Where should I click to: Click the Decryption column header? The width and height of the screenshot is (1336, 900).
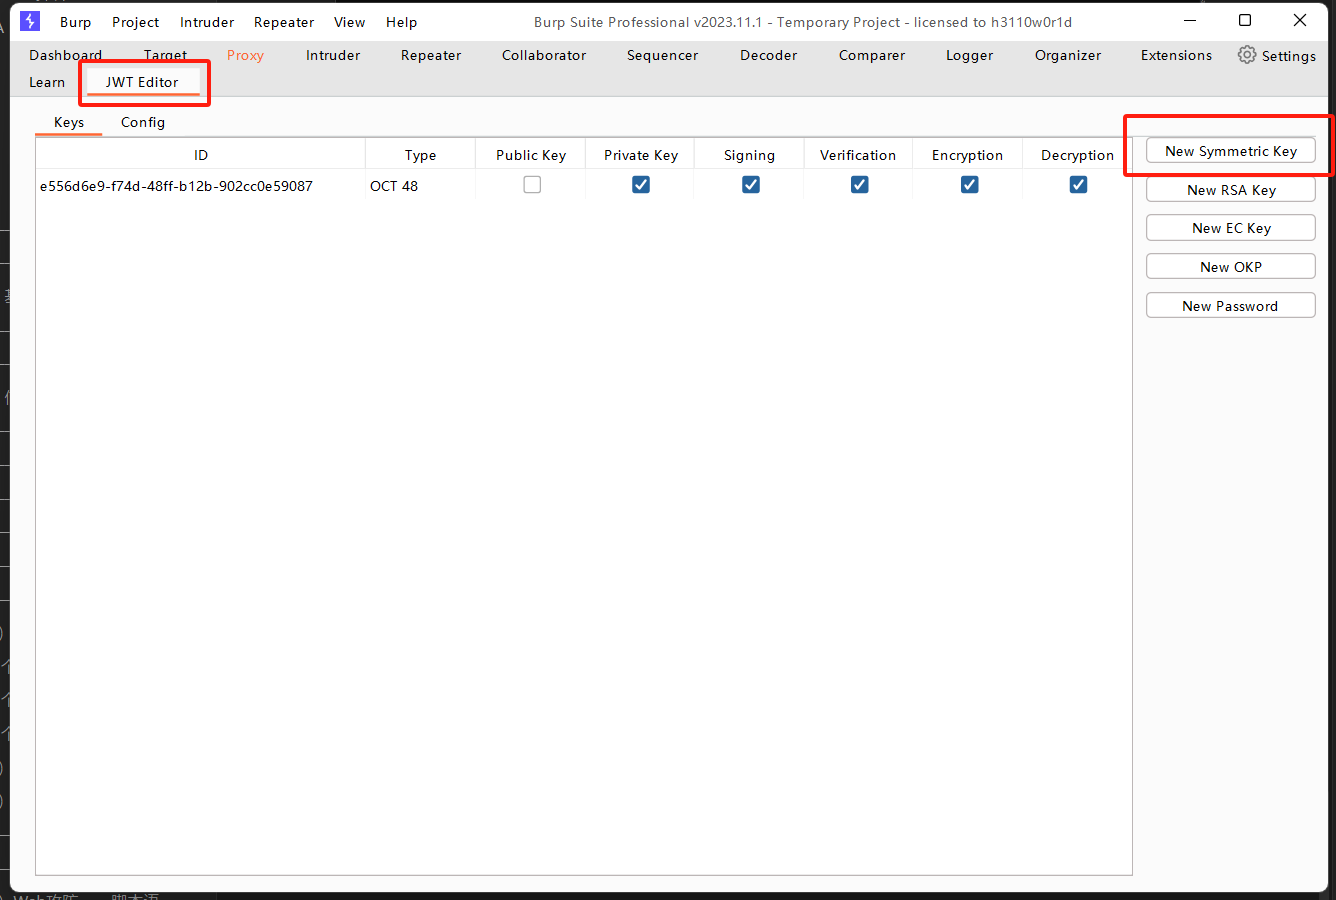coord(1077,155)
